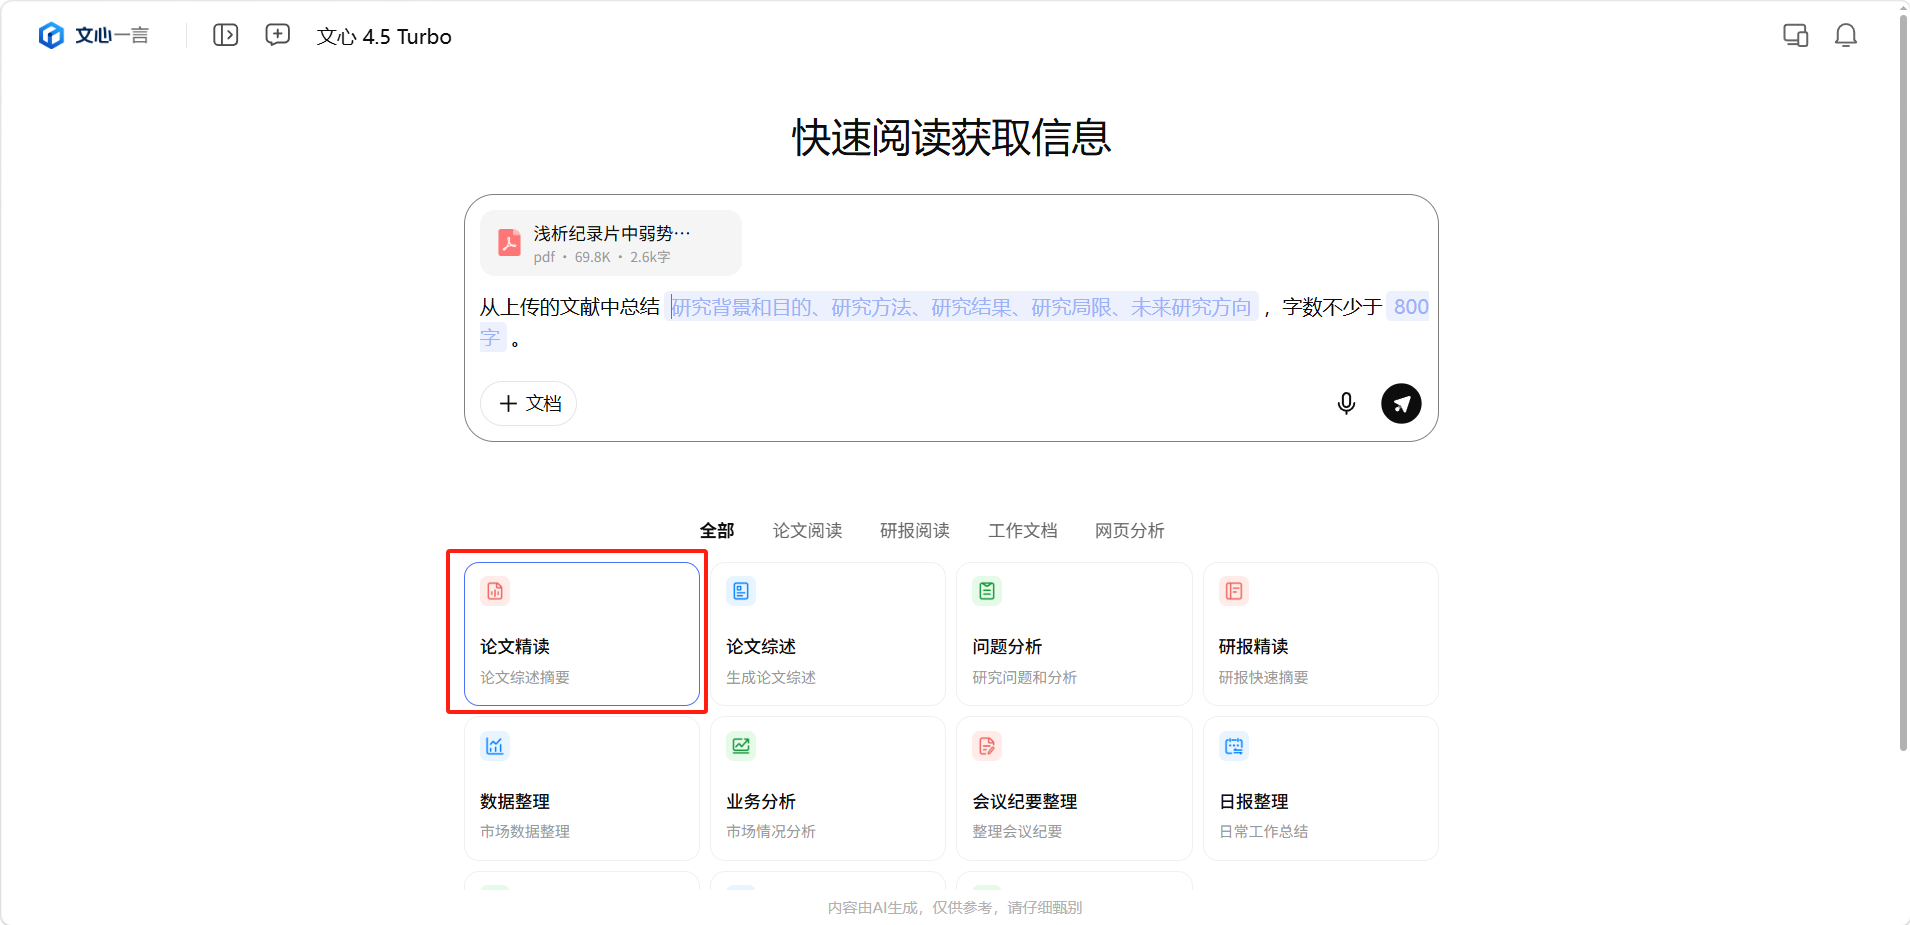This screenshot has height=925, width=1910.
Task: Click the text 从上传的文献中总结
Action: click(x=570, y=307)
